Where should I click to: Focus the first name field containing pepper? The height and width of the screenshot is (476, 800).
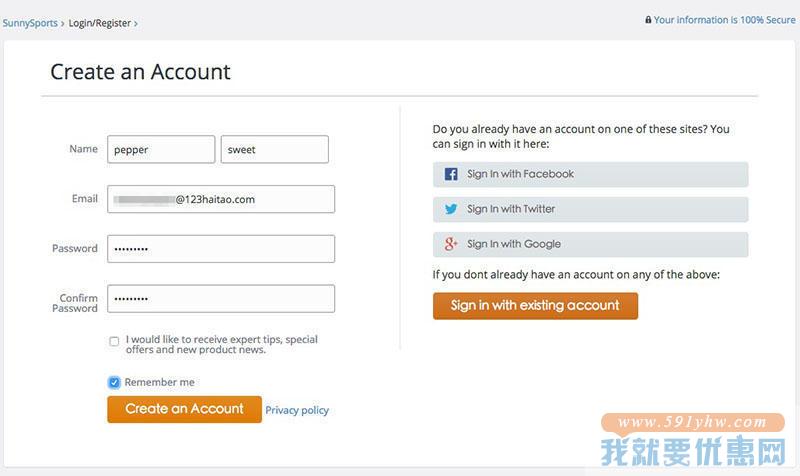click(161, 149)
